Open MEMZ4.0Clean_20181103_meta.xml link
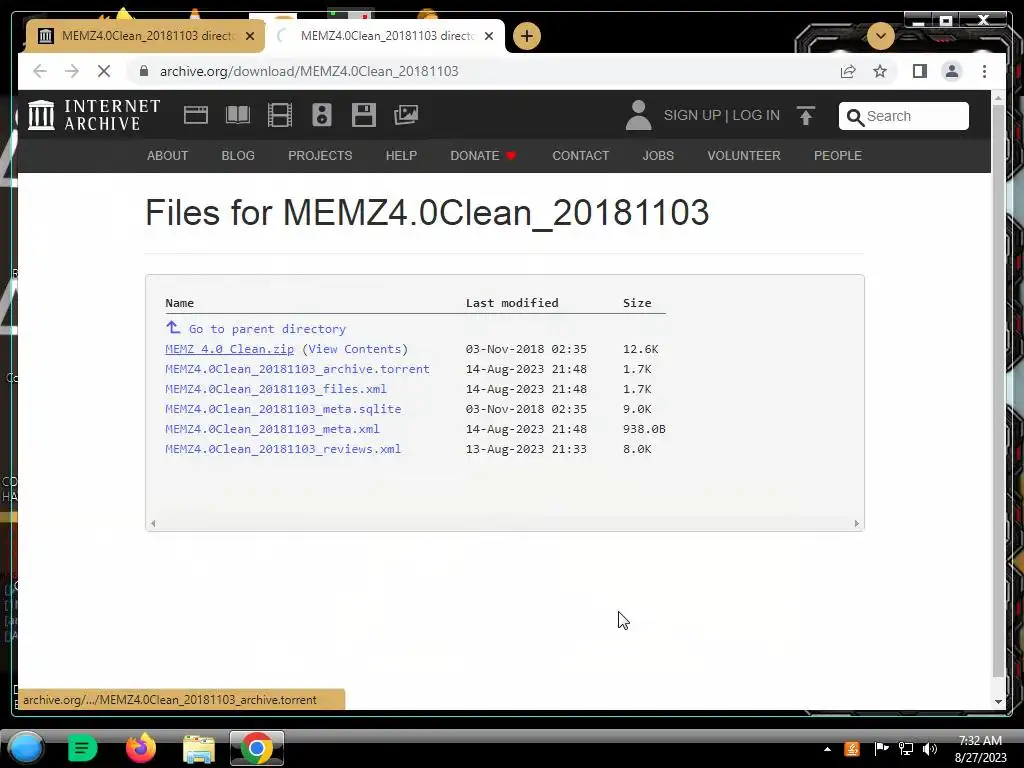The image size is (1024, 768). (x=272, y=429)
